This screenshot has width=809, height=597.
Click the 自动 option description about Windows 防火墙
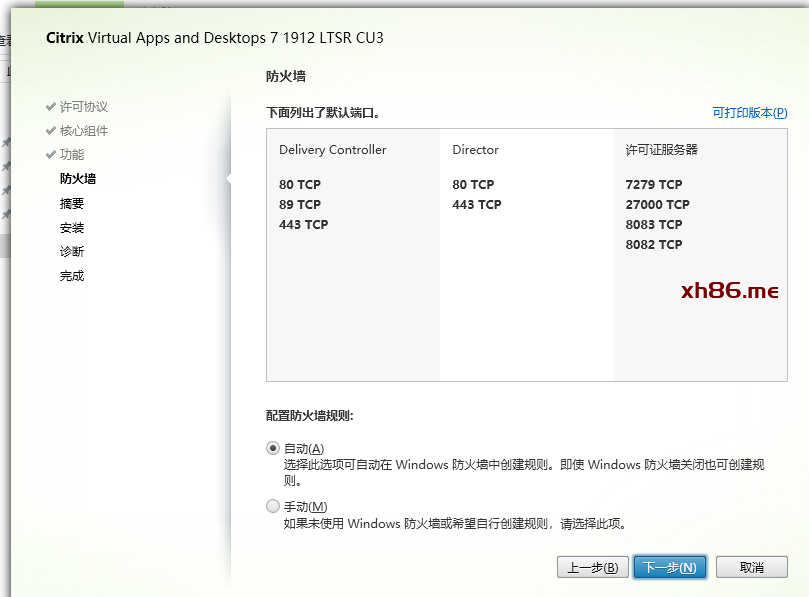pyautogui.click(x=524, y=473)
